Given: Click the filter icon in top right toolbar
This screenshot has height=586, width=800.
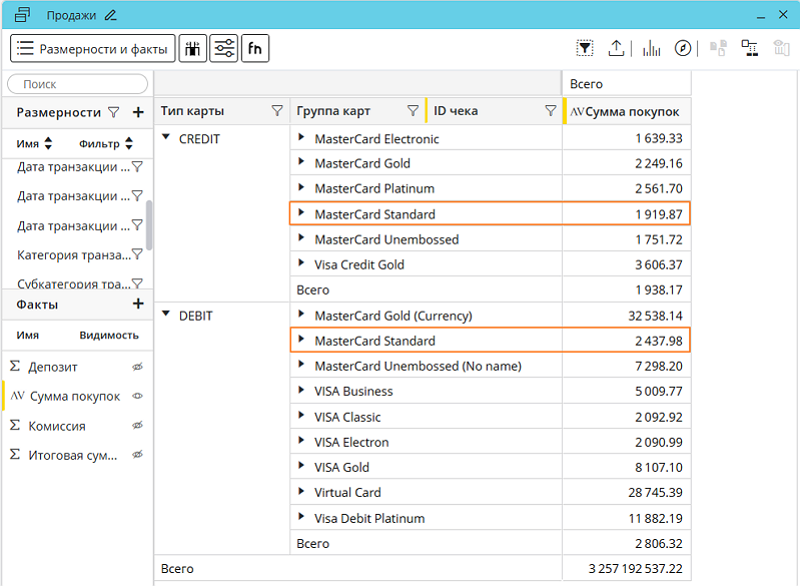Looking at the screenshot, I should 585,48.
